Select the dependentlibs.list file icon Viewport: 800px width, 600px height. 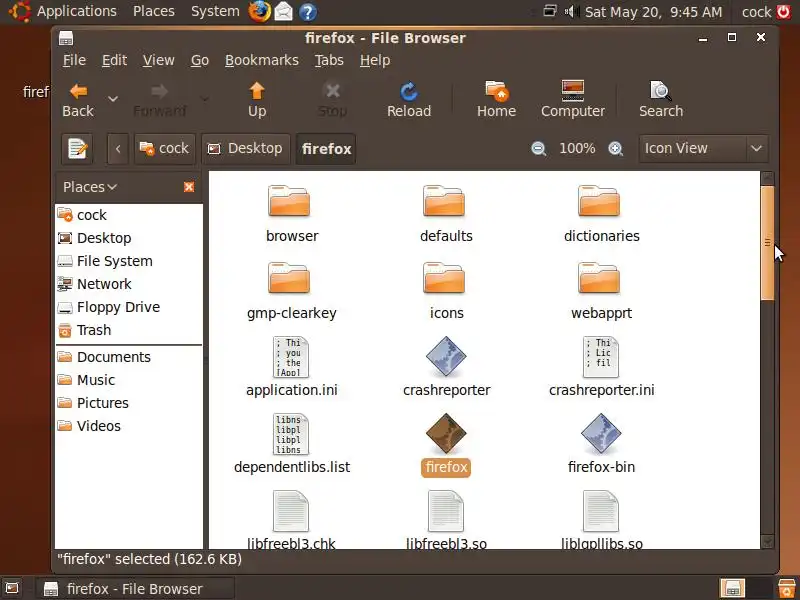tap(291, 434)
